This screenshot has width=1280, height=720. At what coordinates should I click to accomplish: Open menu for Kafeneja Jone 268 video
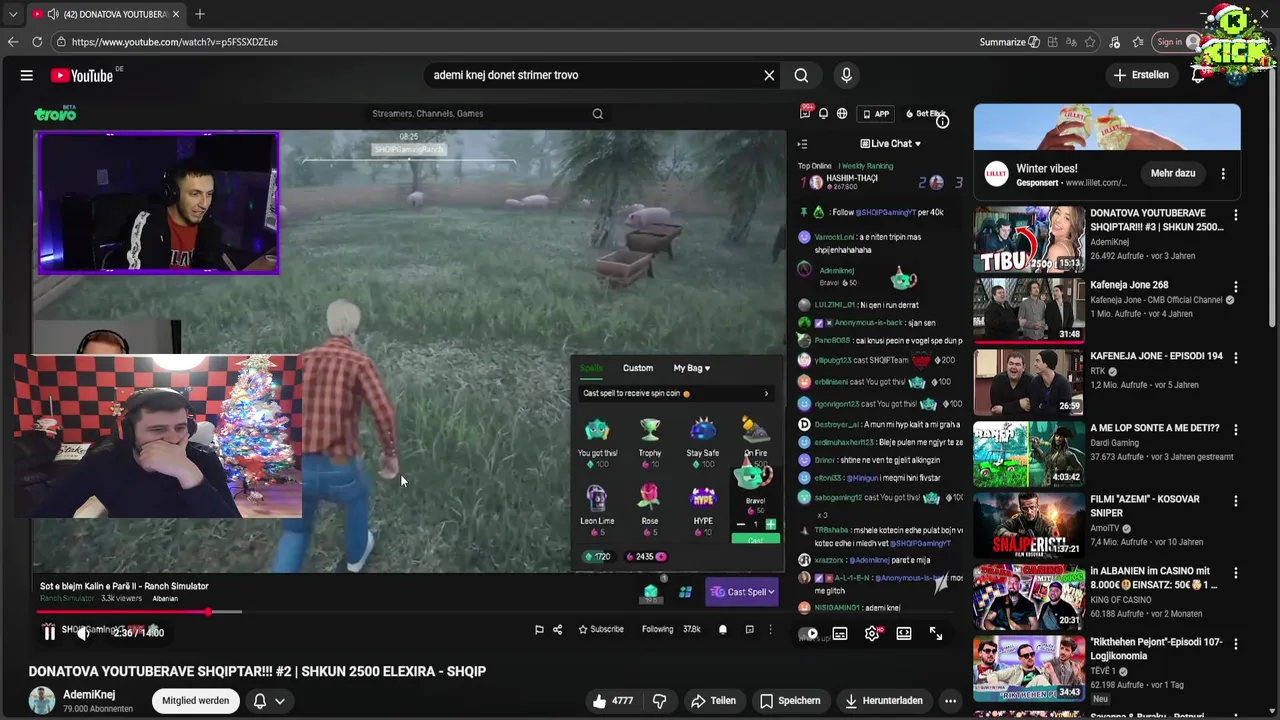click(x=1236, y=286)
